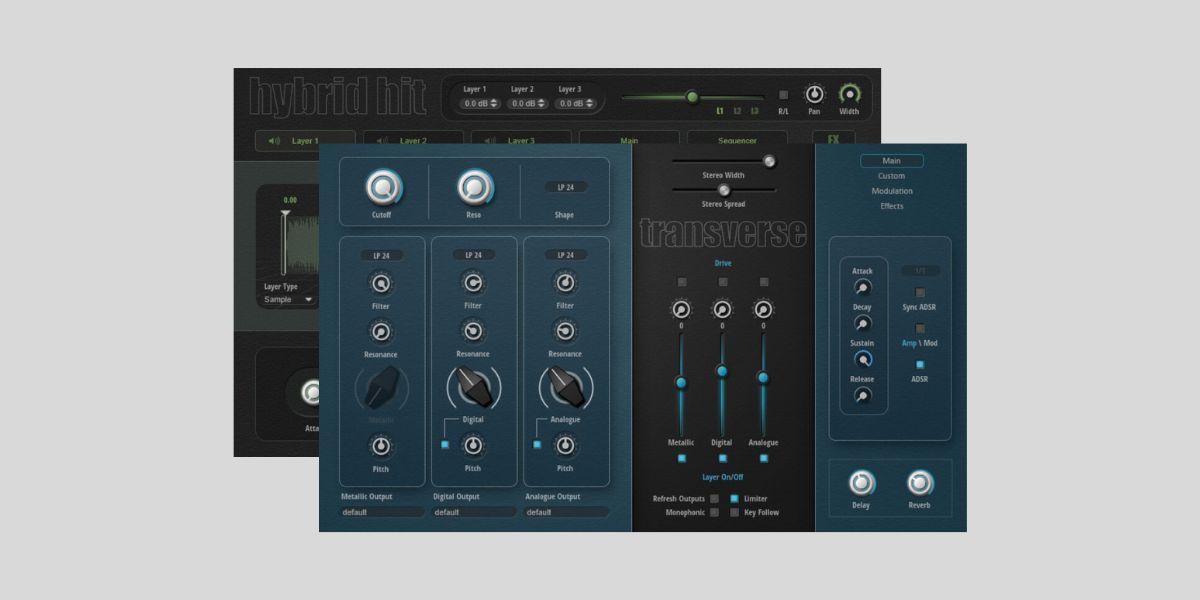Click the large Analogue selector knob
Viewport: 1200px width, 600px height.
tap(565, 386)
